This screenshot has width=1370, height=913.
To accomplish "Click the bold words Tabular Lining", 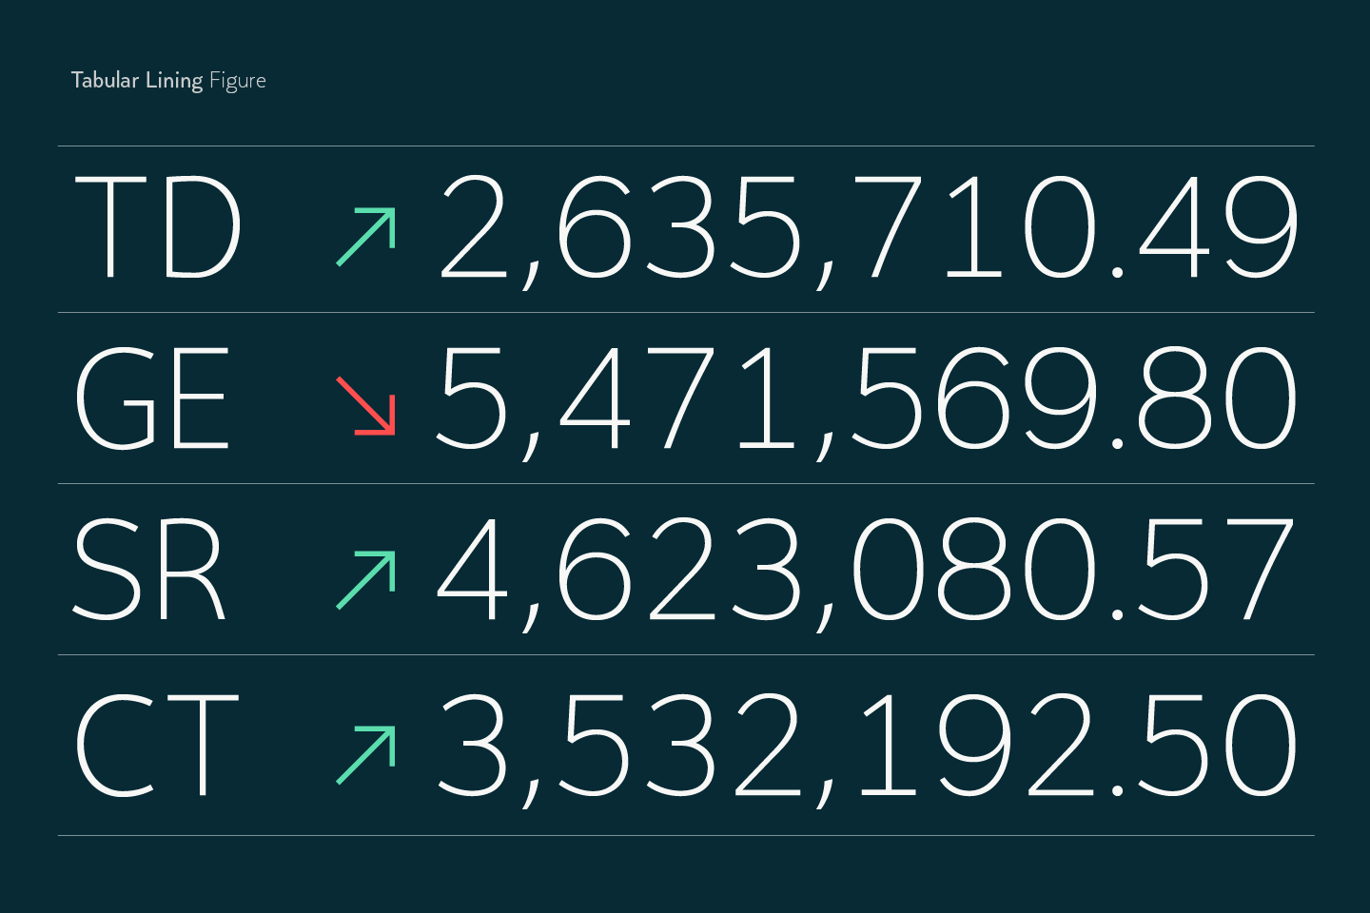I will click(x=137, y=81).
